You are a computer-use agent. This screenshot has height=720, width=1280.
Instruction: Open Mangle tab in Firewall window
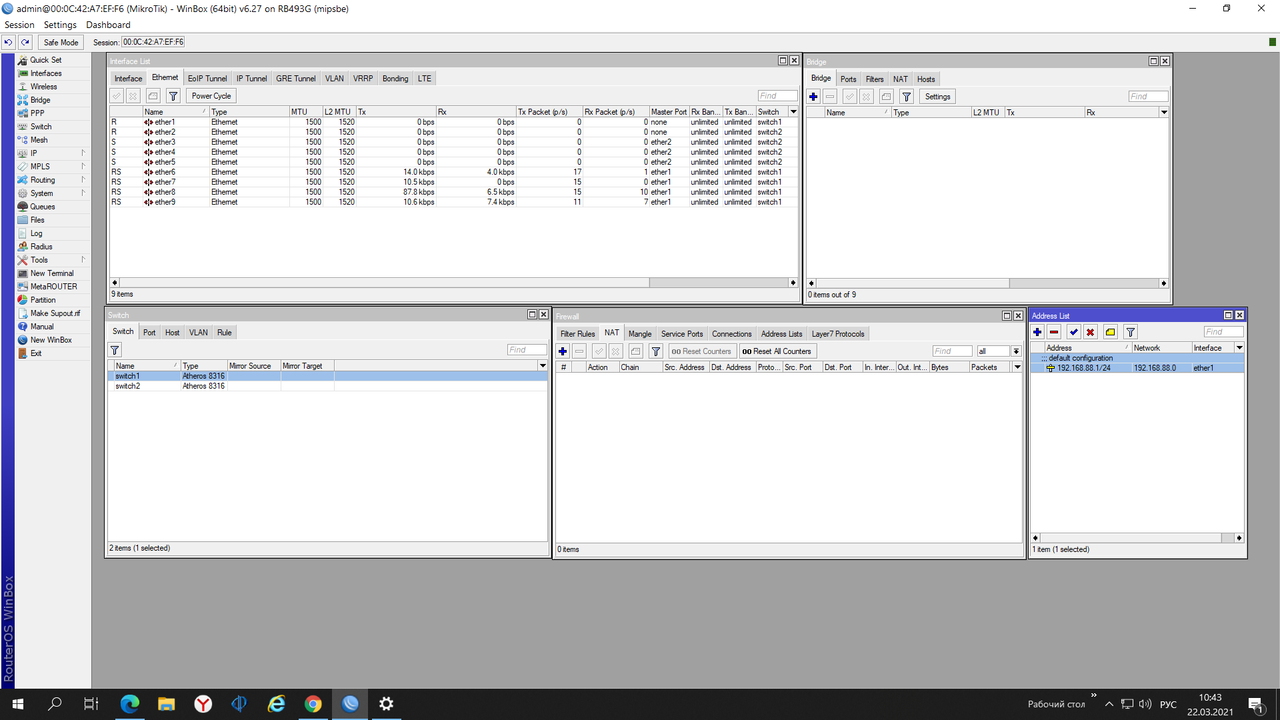[640, 334]
